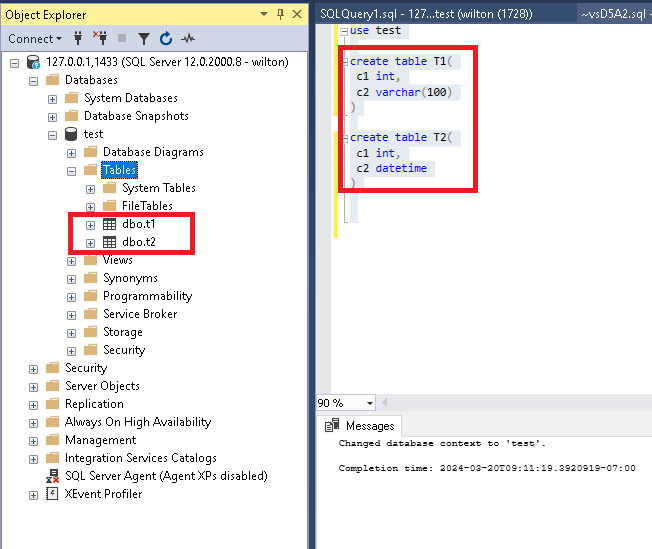Select the Tables tree item label

coord(119,170)
